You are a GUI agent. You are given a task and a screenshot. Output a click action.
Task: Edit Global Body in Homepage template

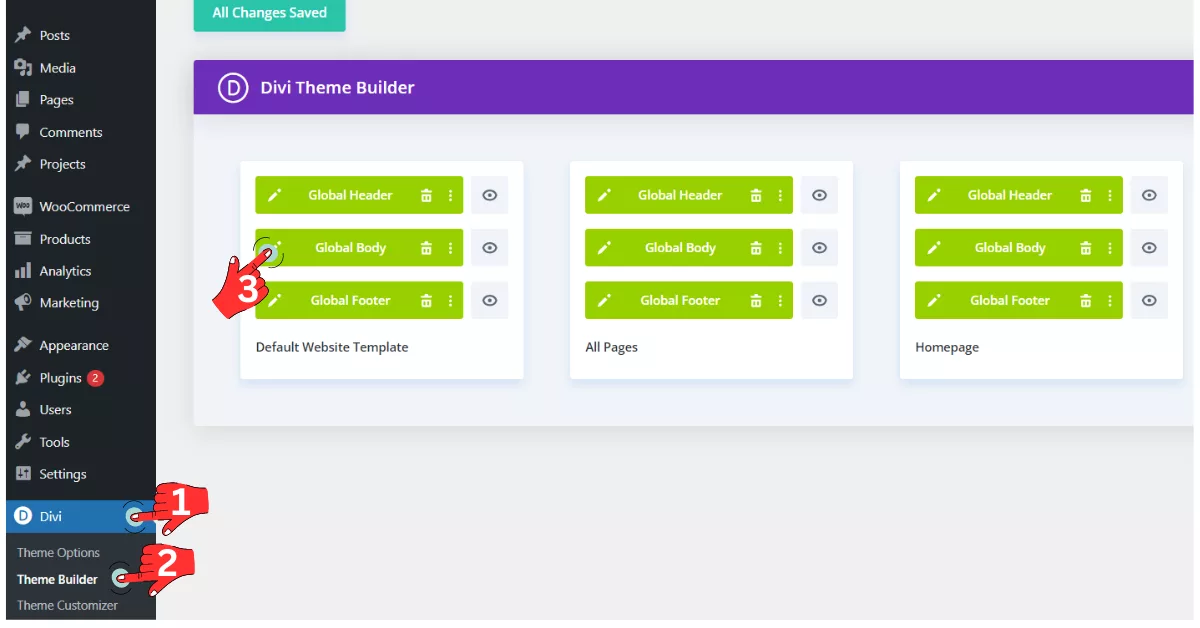click(x=934, y=248)
